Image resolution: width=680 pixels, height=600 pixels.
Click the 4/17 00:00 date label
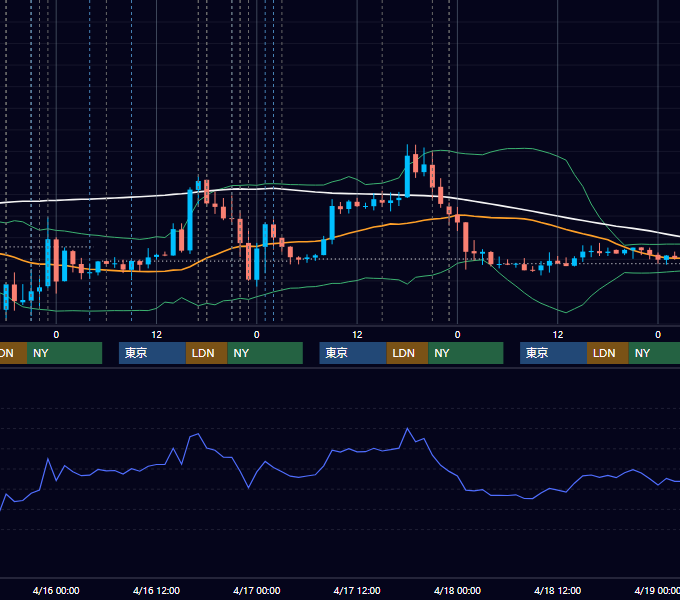pos(257,590)
